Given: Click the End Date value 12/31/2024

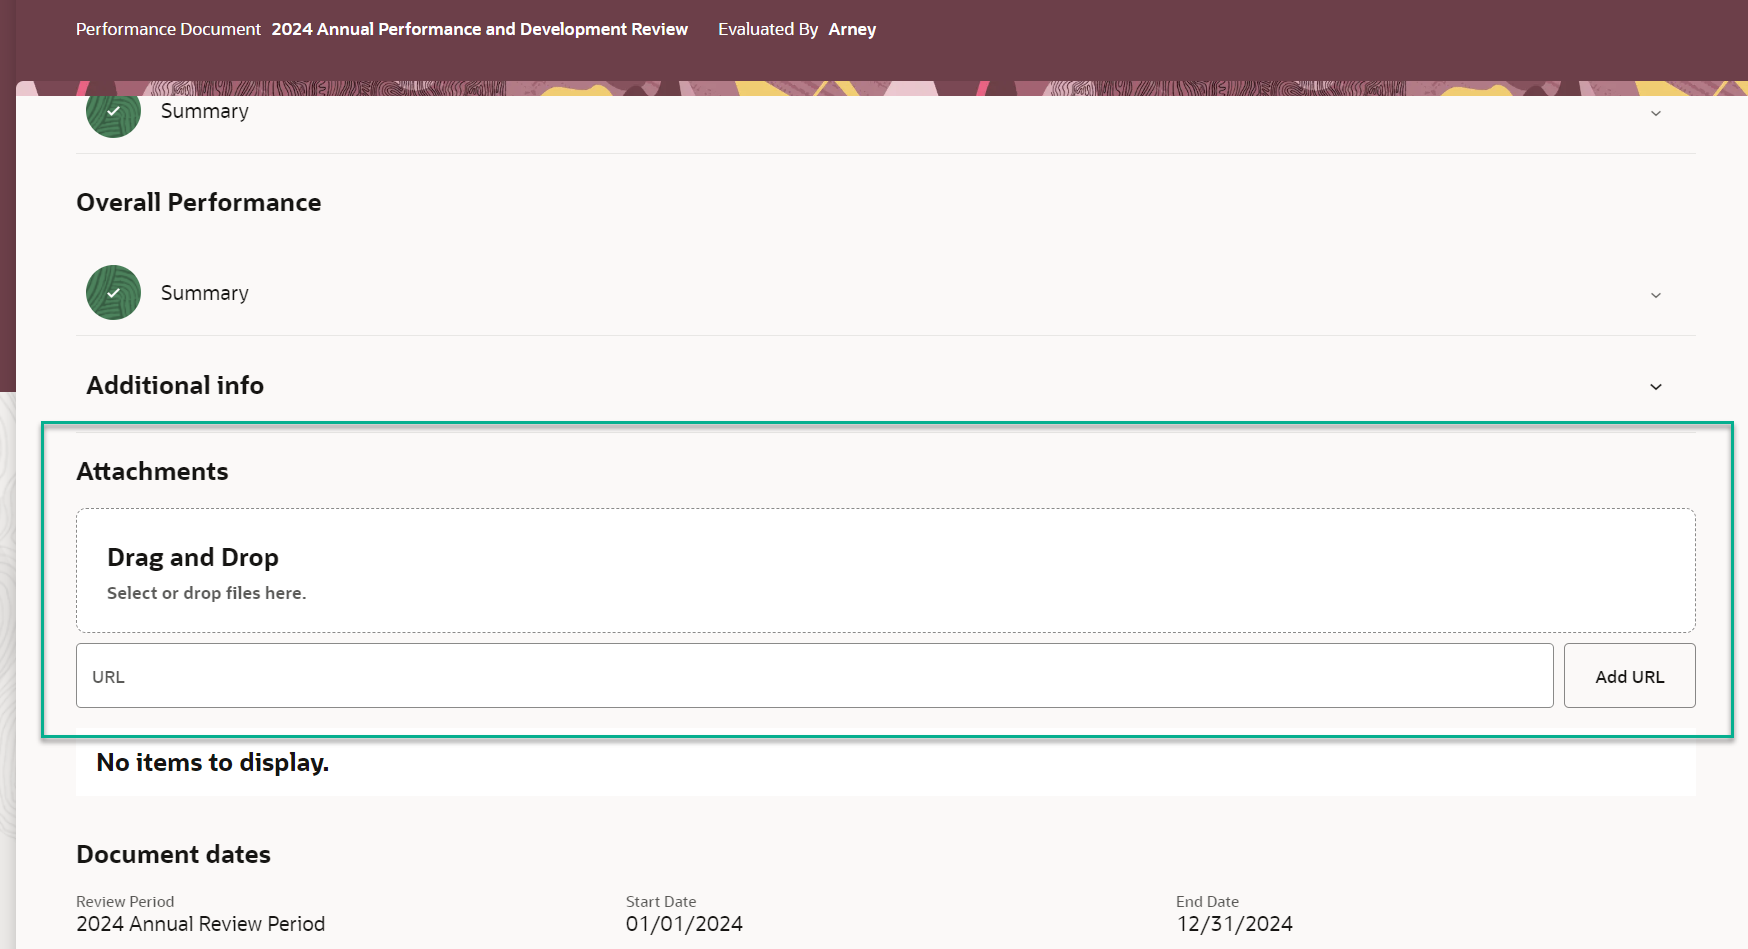Looking at the screenshot, I should pos(1235,923).
